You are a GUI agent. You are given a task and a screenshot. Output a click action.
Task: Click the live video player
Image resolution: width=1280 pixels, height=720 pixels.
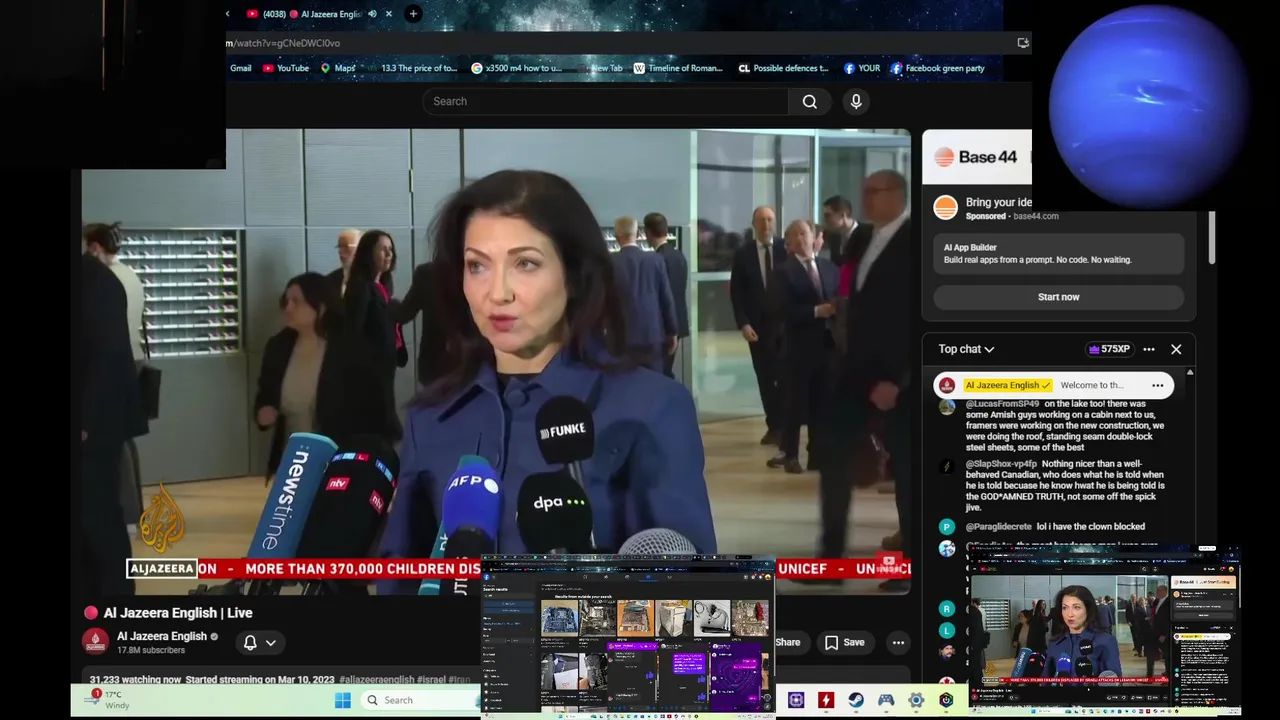click(496, 362)
